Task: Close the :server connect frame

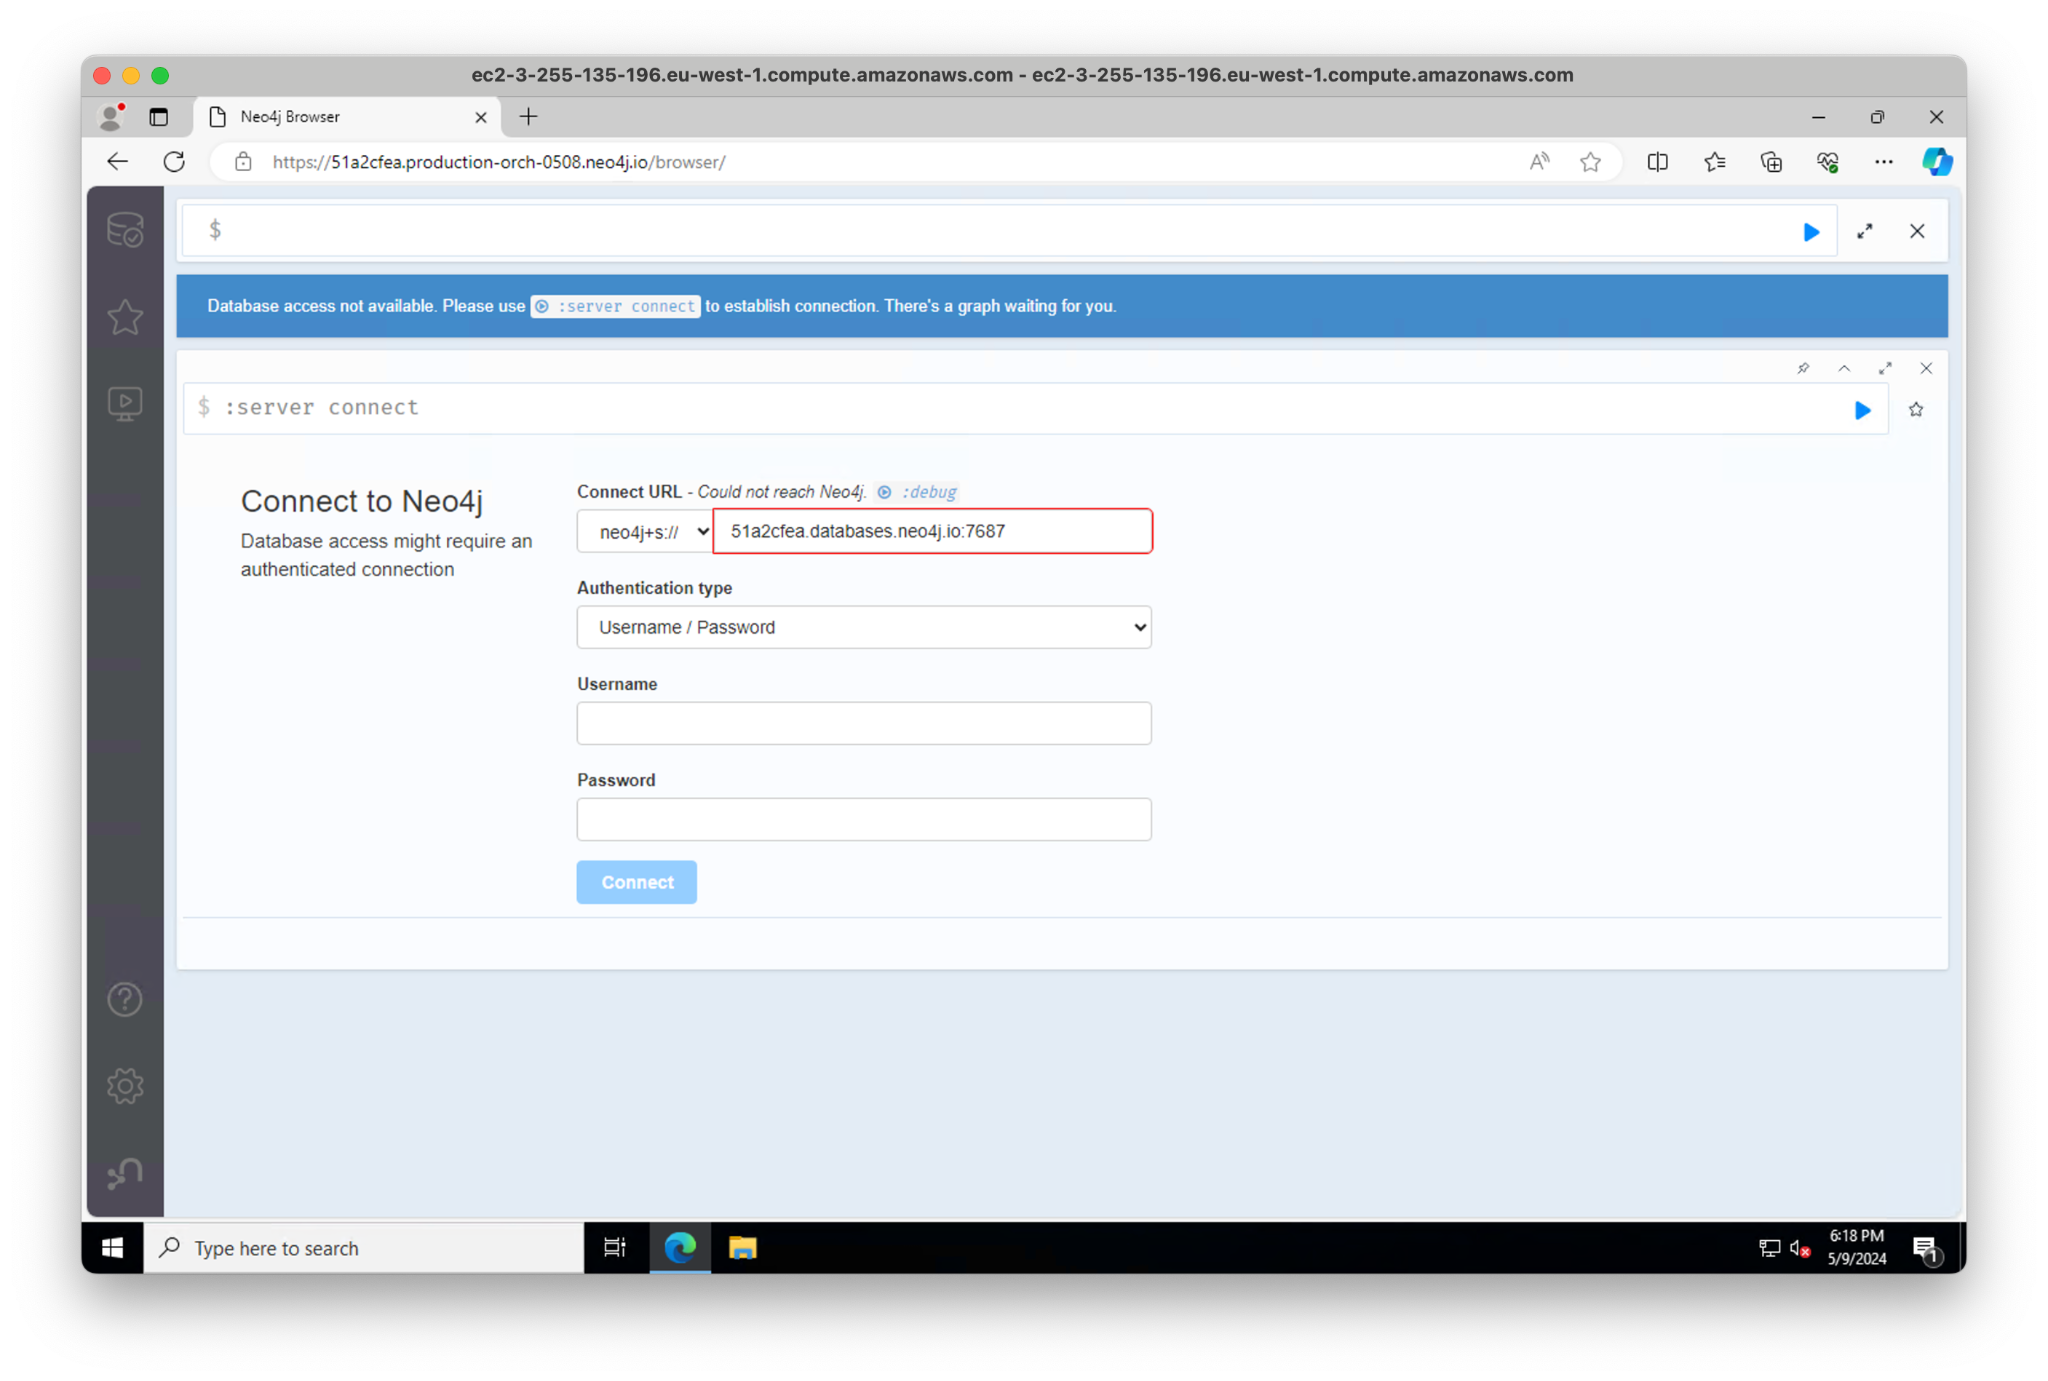Action: [x=1926, y=368]
